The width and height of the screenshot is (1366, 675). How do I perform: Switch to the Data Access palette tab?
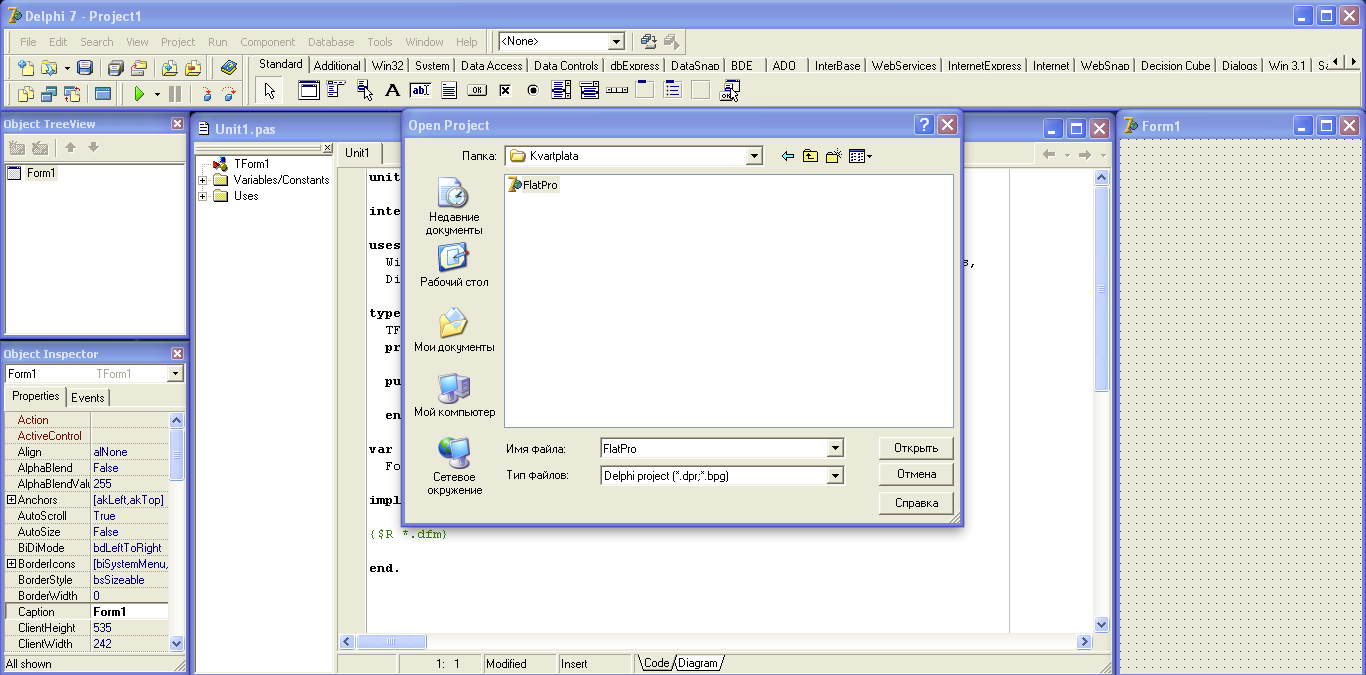point(490,66)
